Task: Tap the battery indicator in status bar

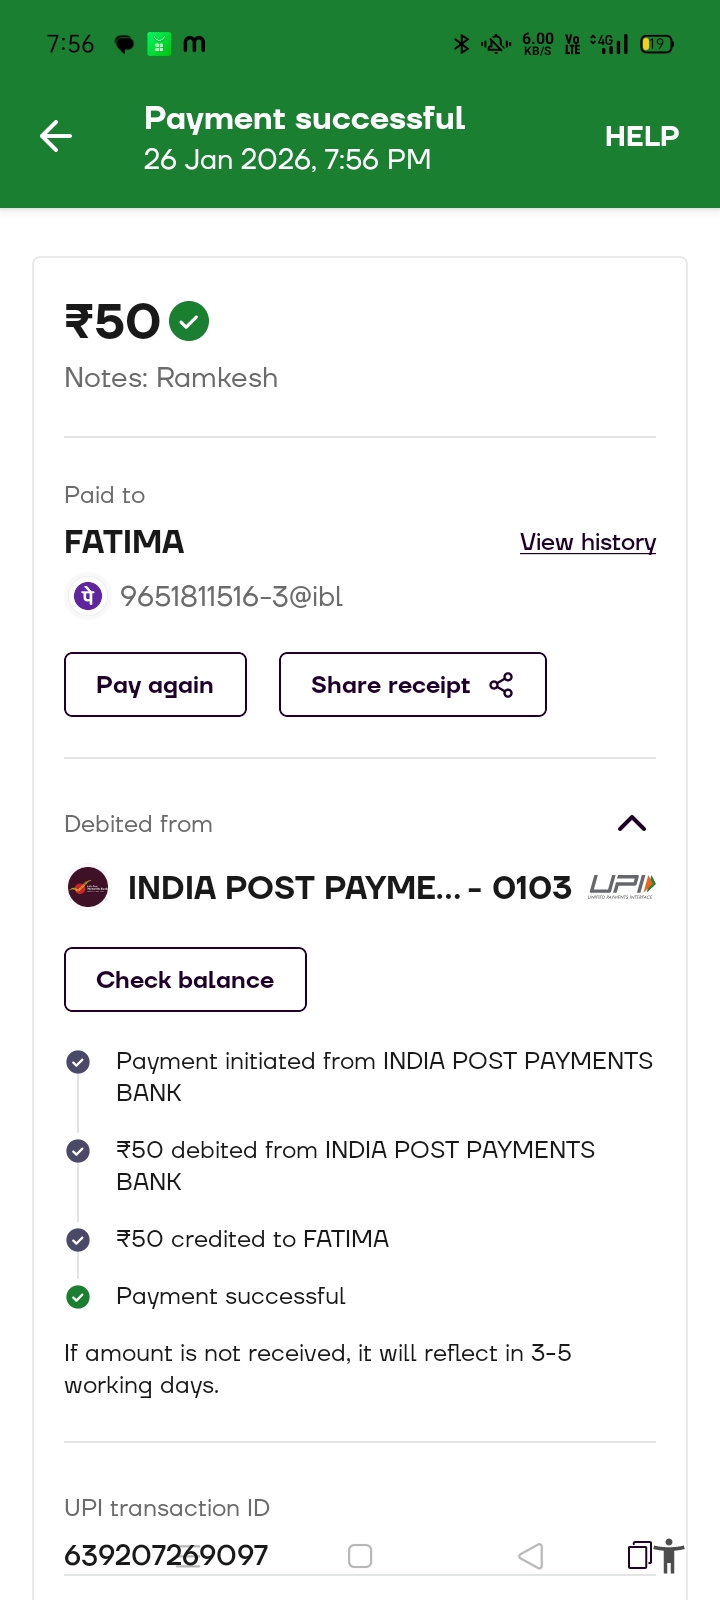Action: coord(657,44)
